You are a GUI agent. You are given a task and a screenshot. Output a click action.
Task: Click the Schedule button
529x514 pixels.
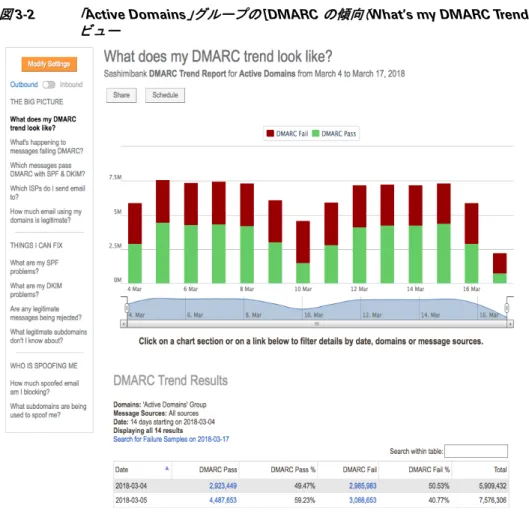[x=165, y=95]
